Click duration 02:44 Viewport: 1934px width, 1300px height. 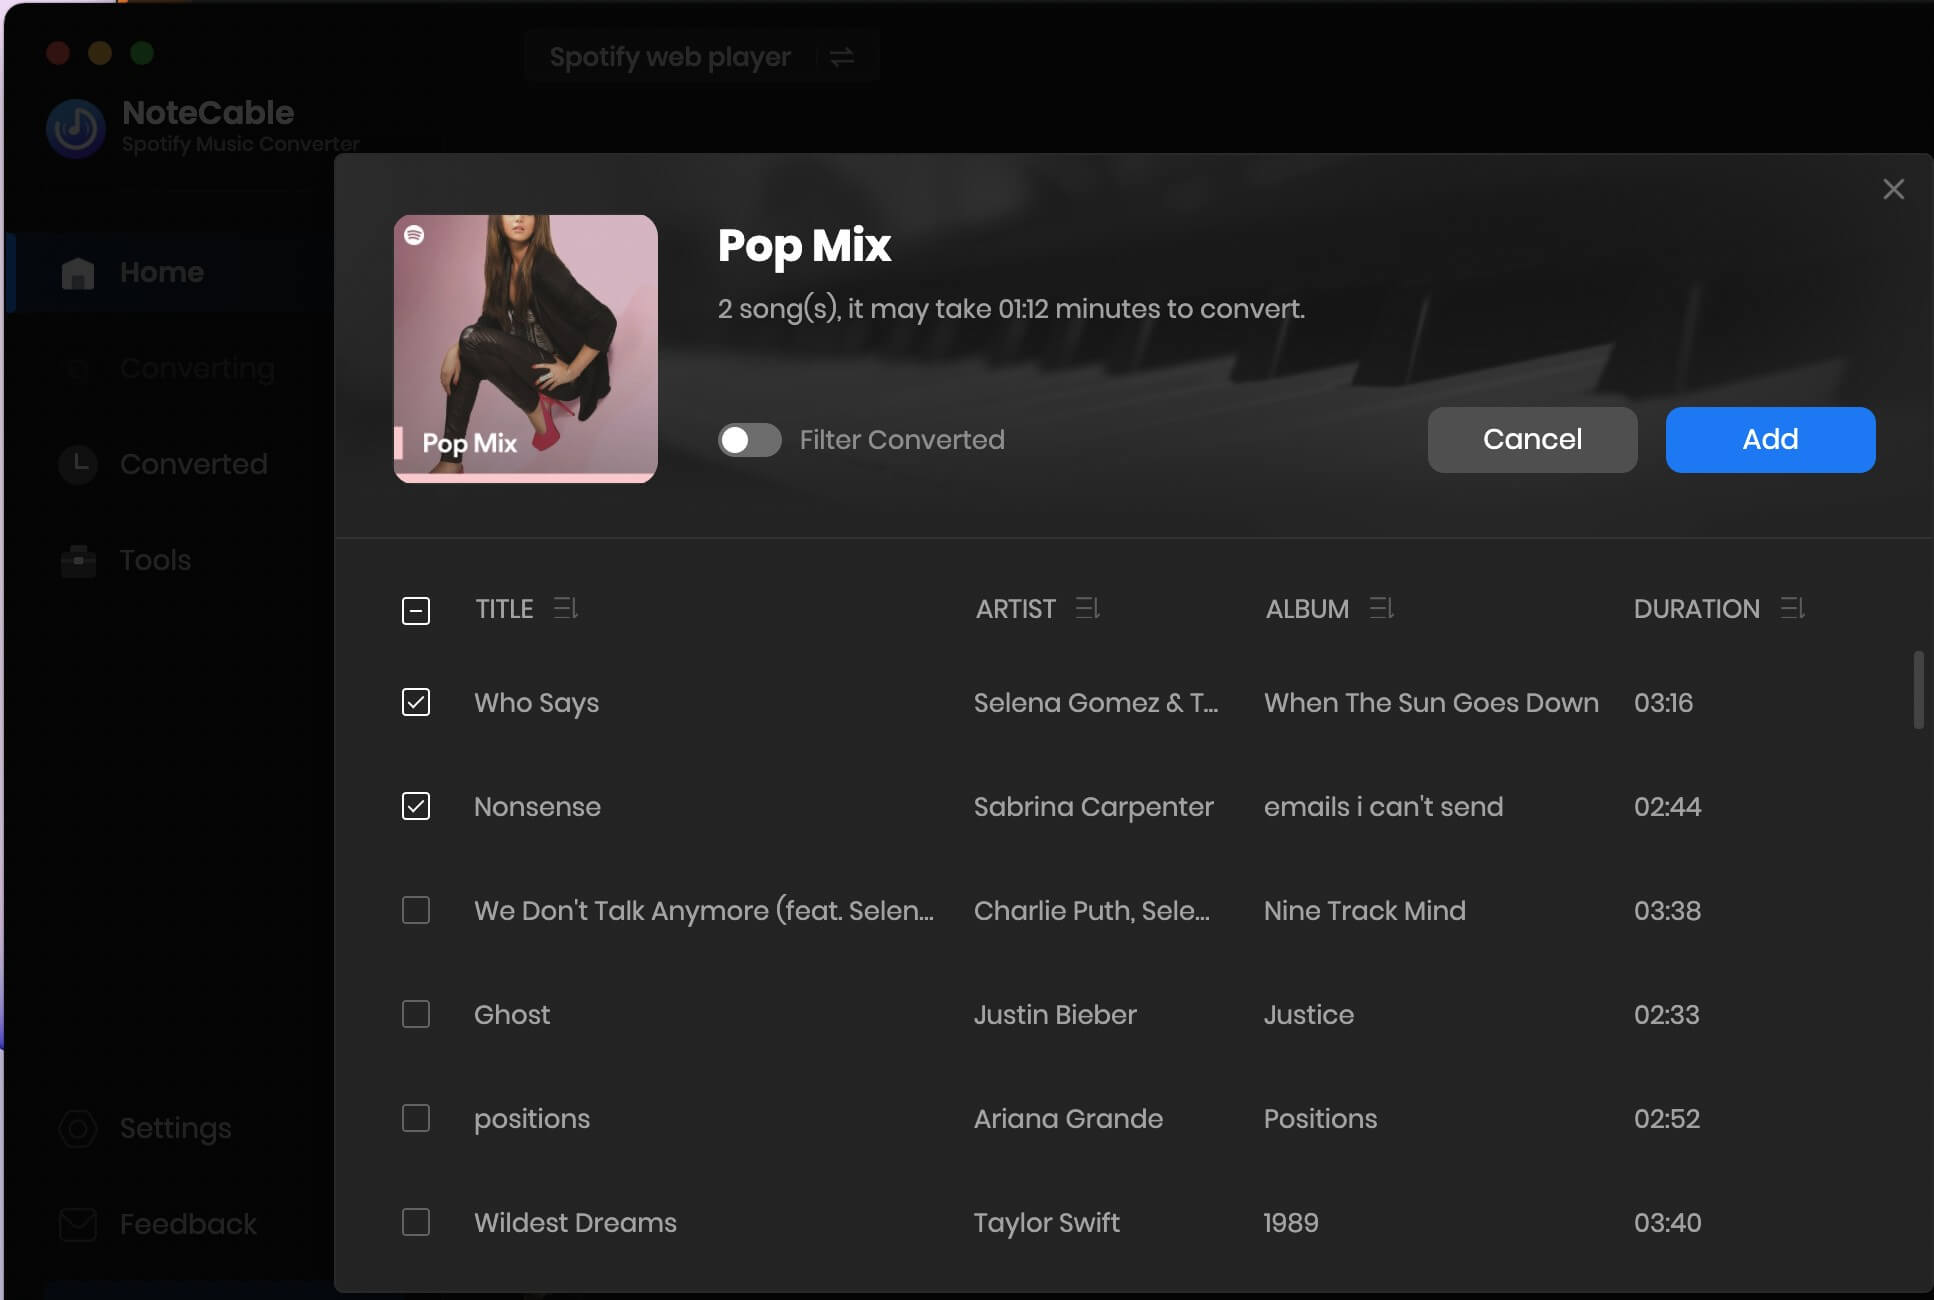(1667, 807)
